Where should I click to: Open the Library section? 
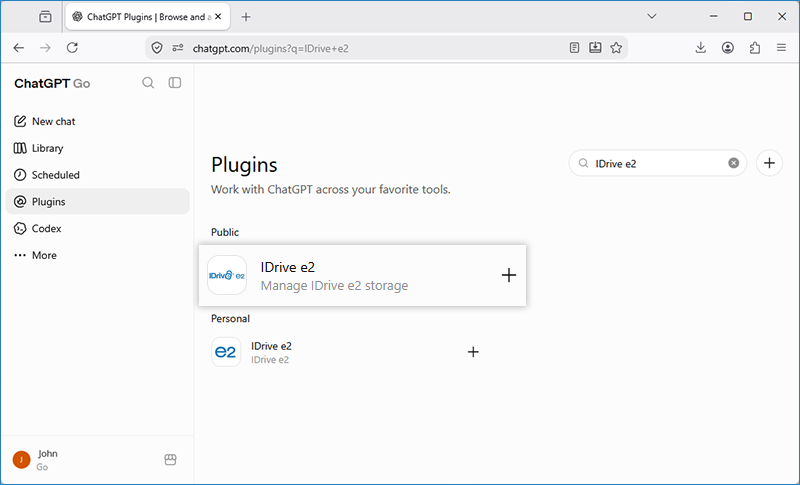tap(97, 148)
